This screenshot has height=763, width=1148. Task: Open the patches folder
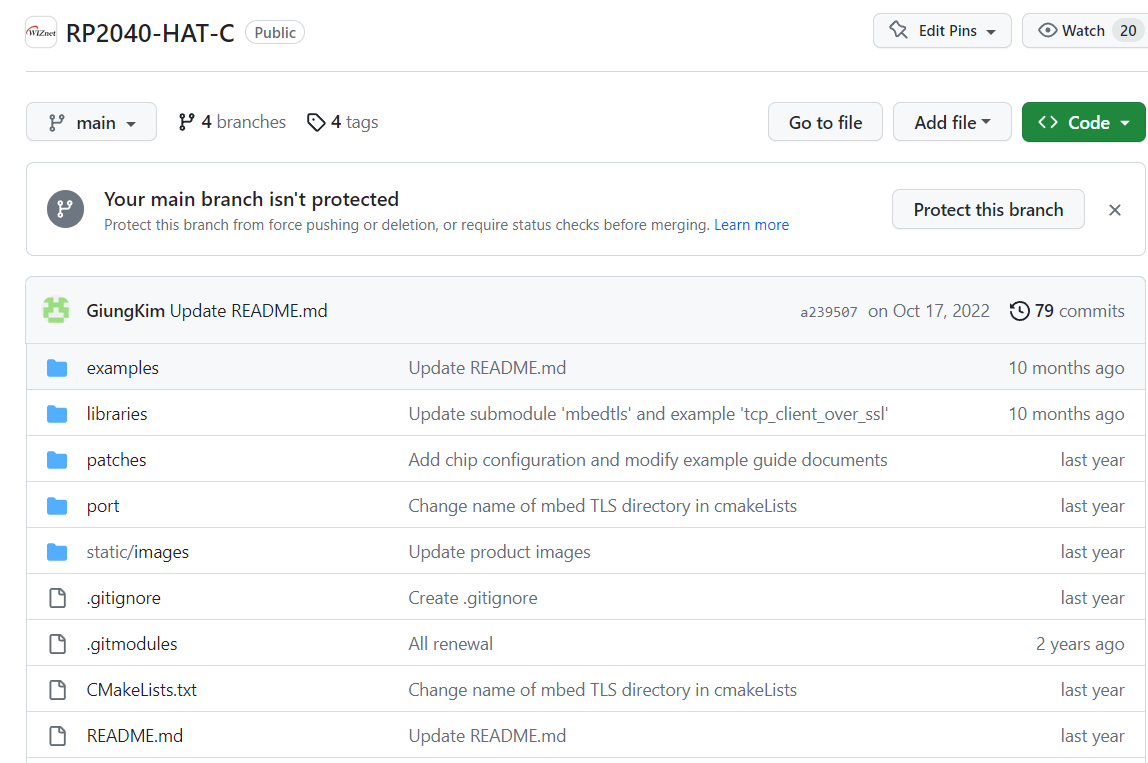pyautogui.click(x=116, y=460)
